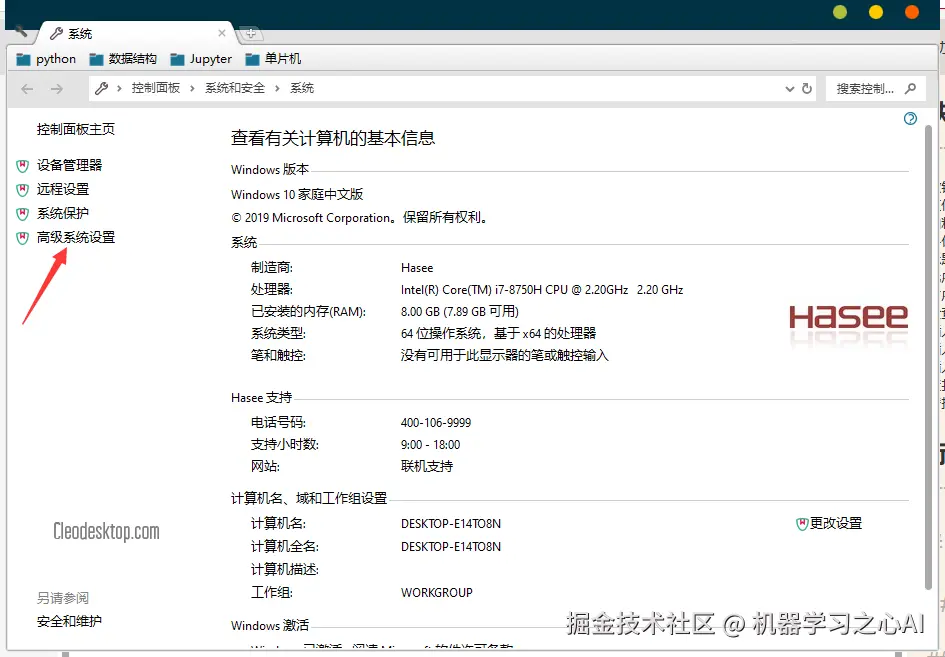Open 设备管理器 from the sidebar
The width and height of the screenshot is (945, 657).
tap(69, 165)
